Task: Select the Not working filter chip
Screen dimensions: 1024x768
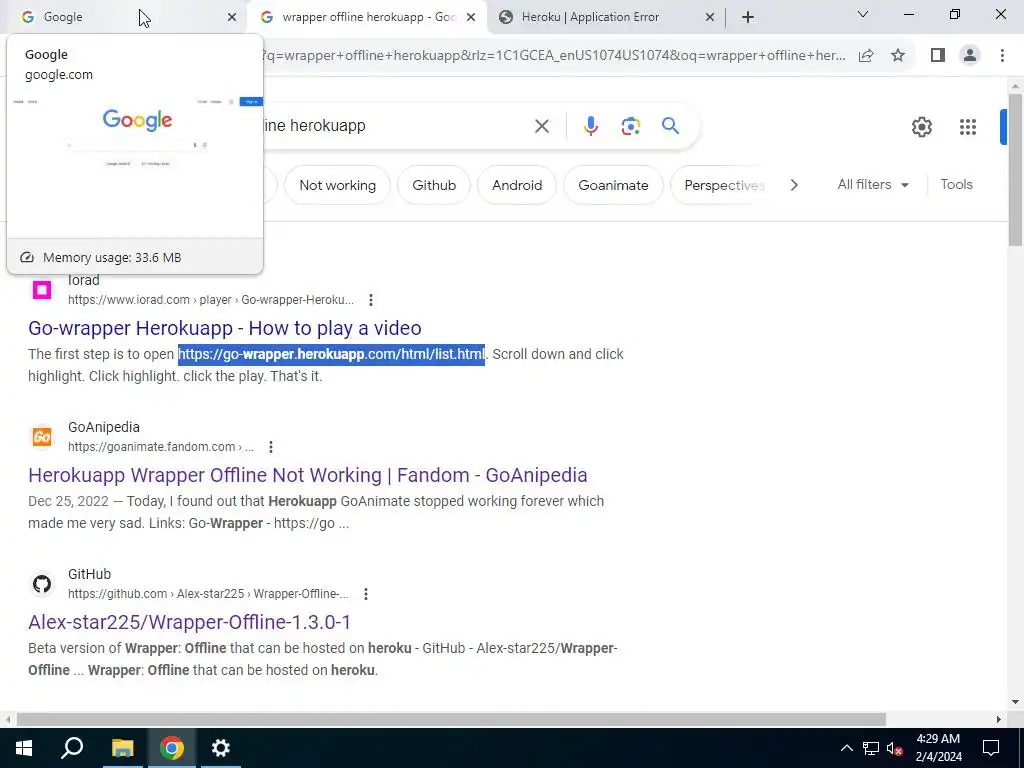Action: [337, 185]
